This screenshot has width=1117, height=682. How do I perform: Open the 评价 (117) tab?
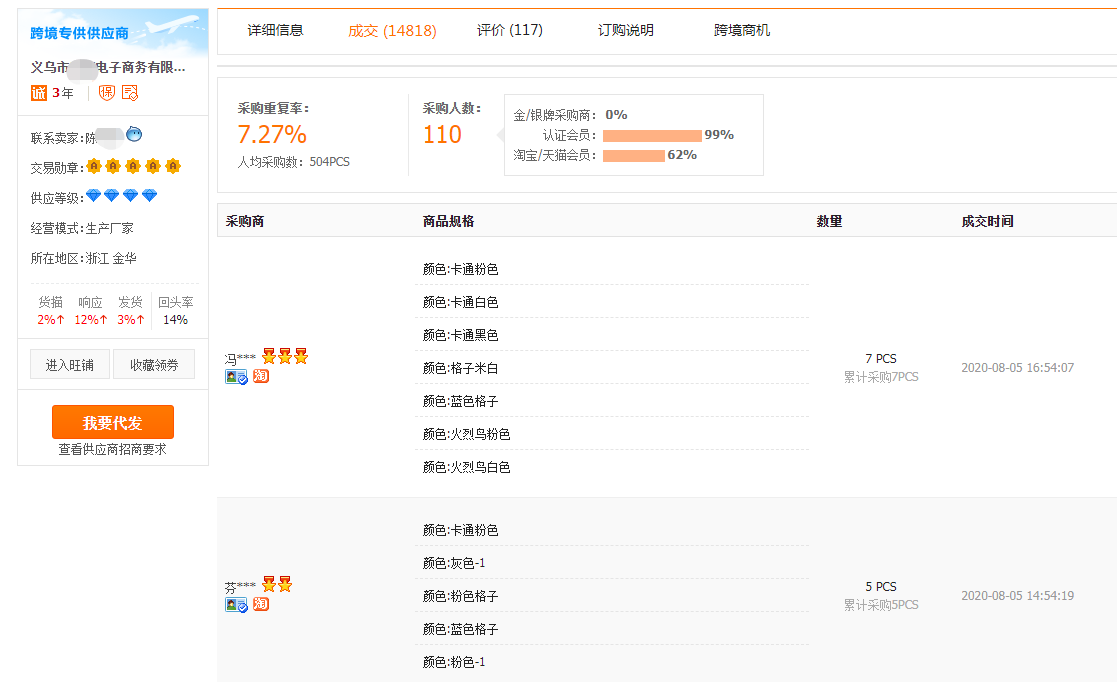coord(512,30)
